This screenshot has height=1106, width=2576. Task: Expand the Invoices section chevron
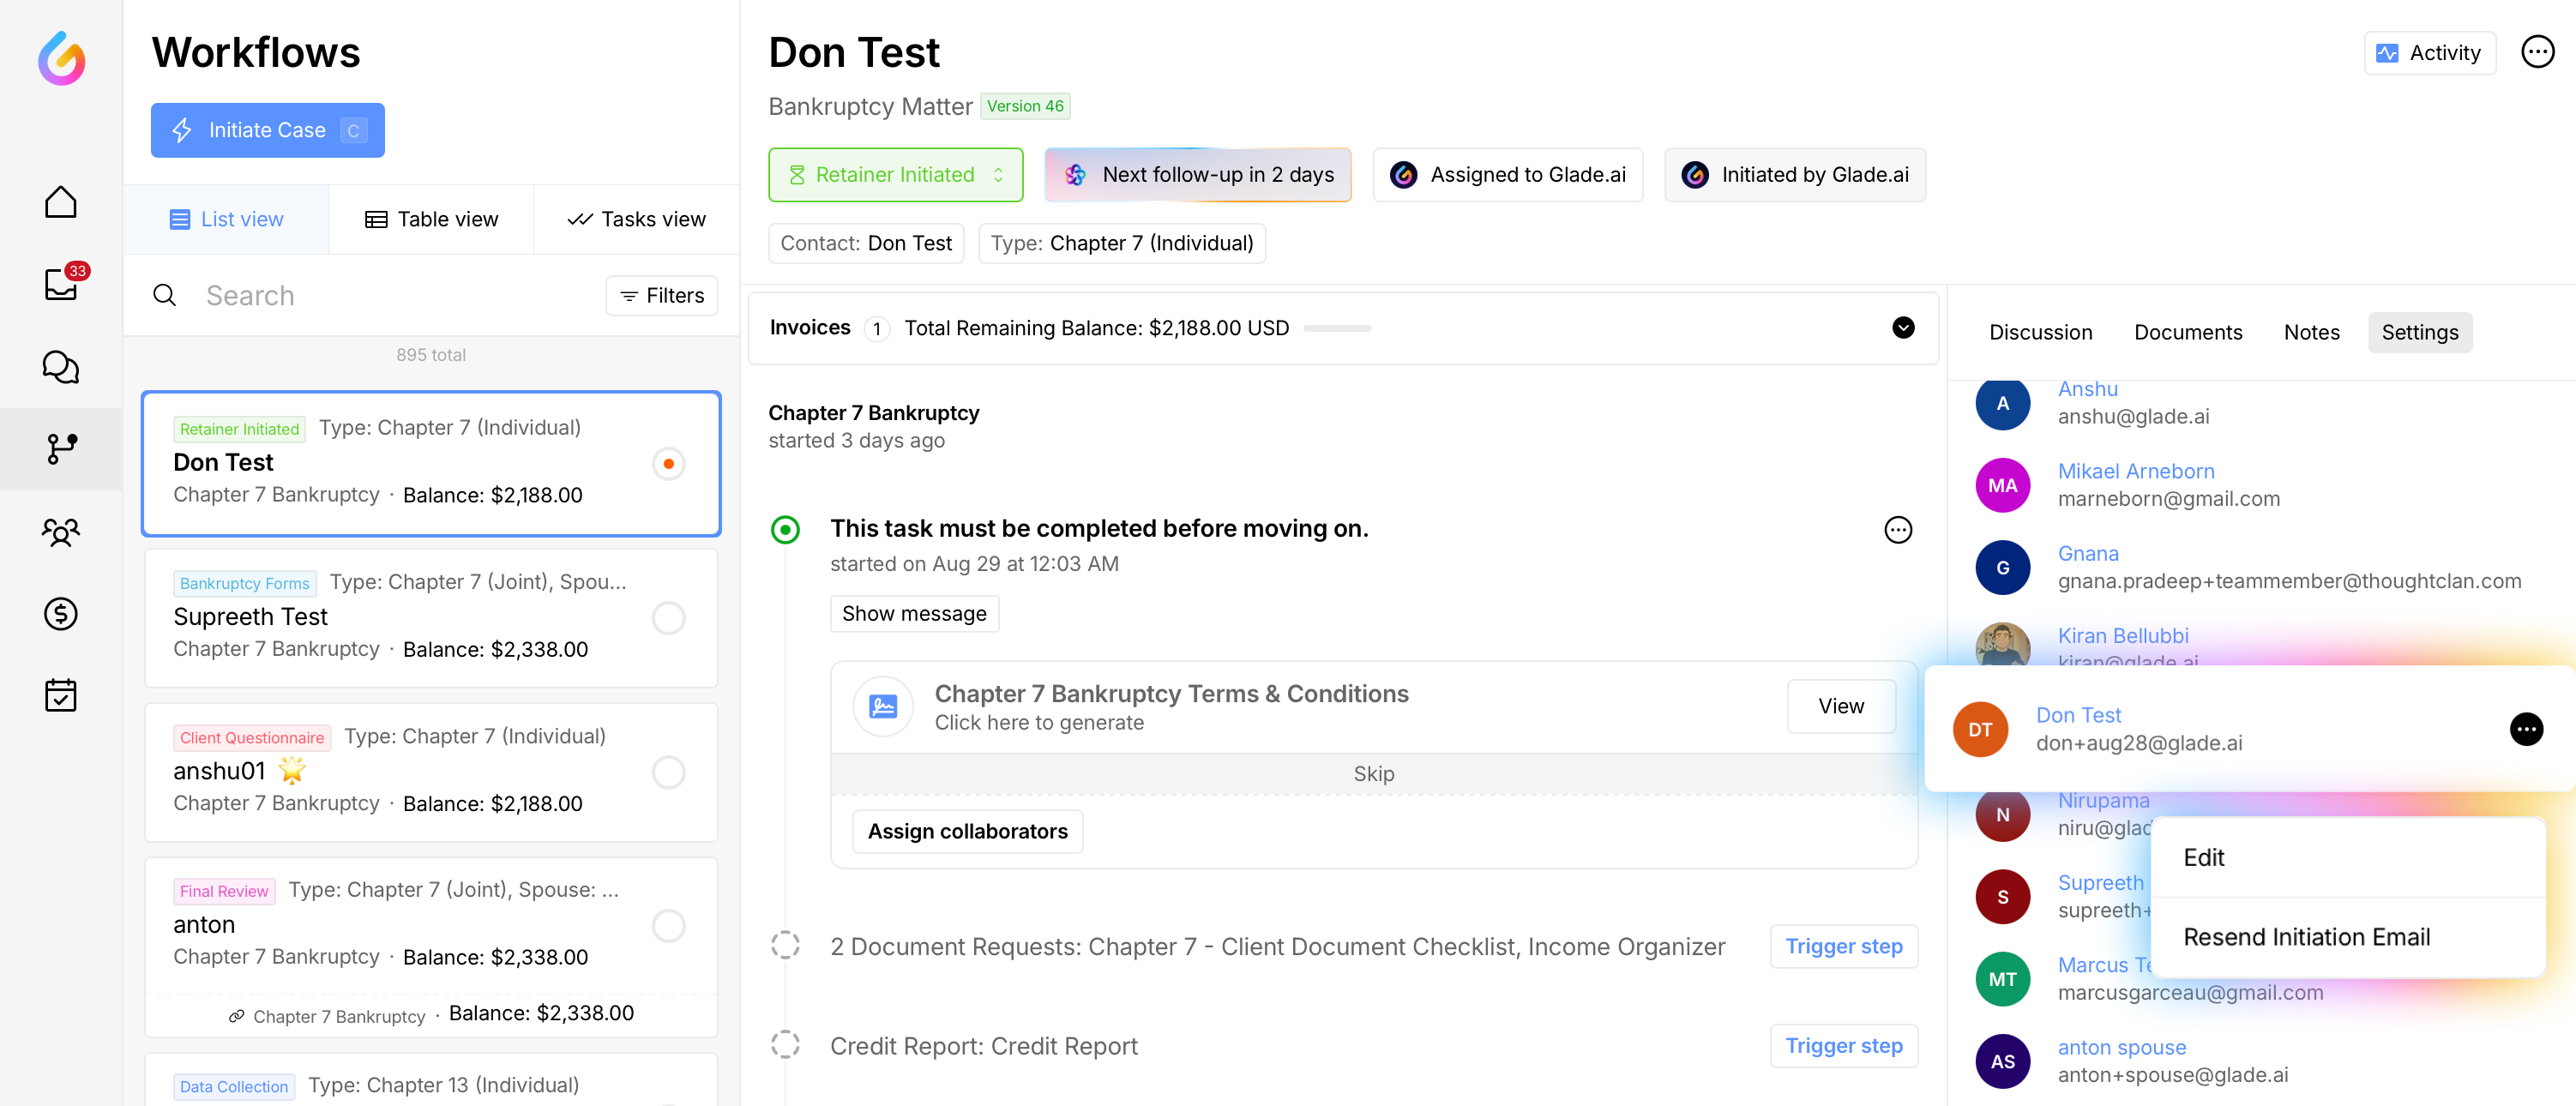pos(1902,328)
